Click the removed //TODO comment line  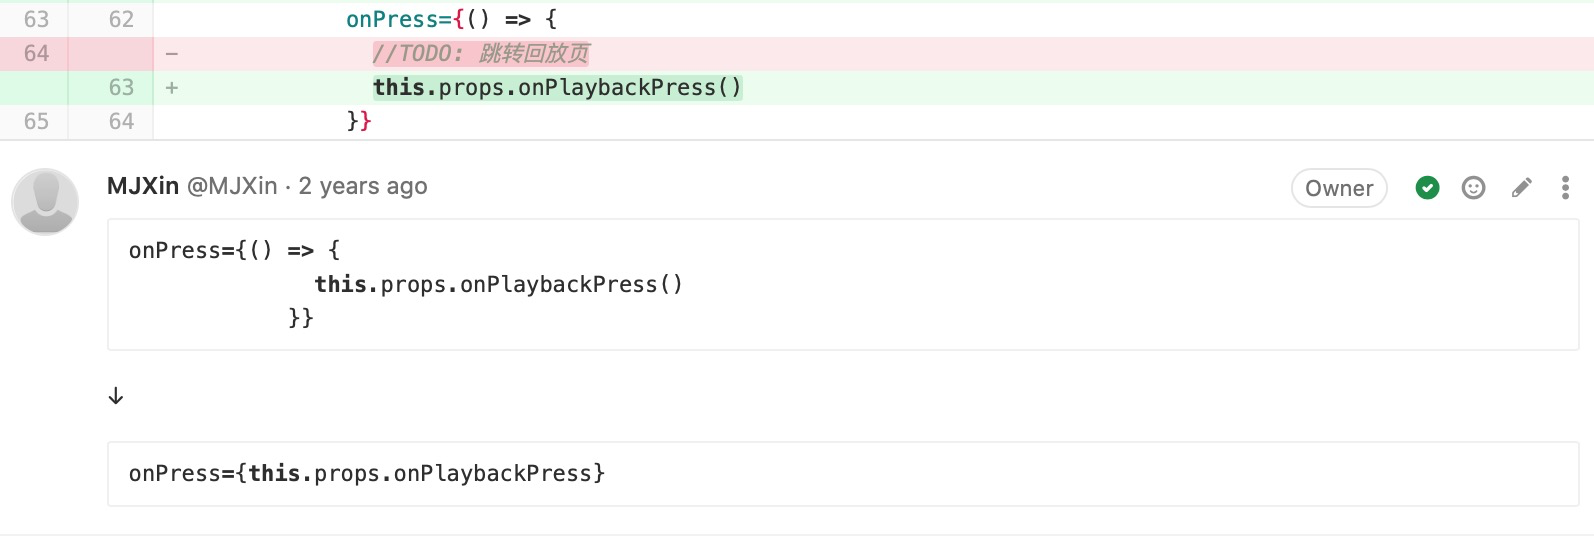(480, 54)
